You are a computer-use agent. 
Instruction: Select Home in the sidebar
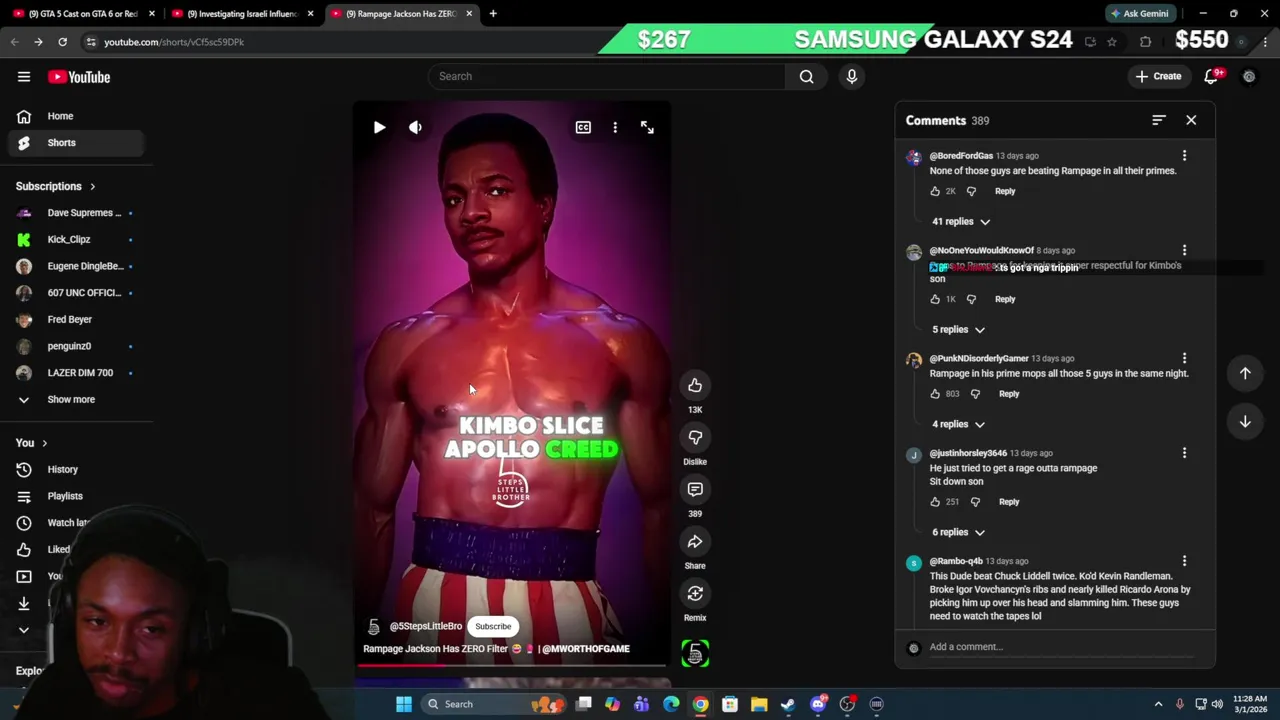tap(76, 116)
